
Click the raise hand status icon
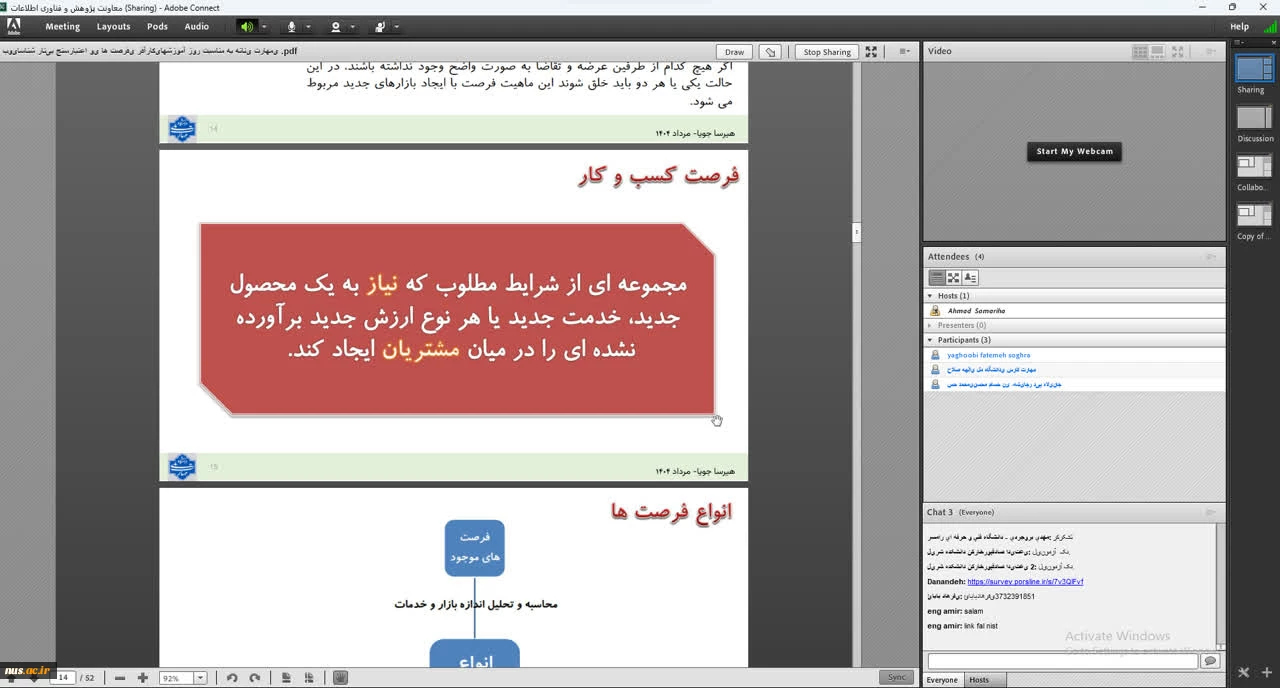click(381, 27)
